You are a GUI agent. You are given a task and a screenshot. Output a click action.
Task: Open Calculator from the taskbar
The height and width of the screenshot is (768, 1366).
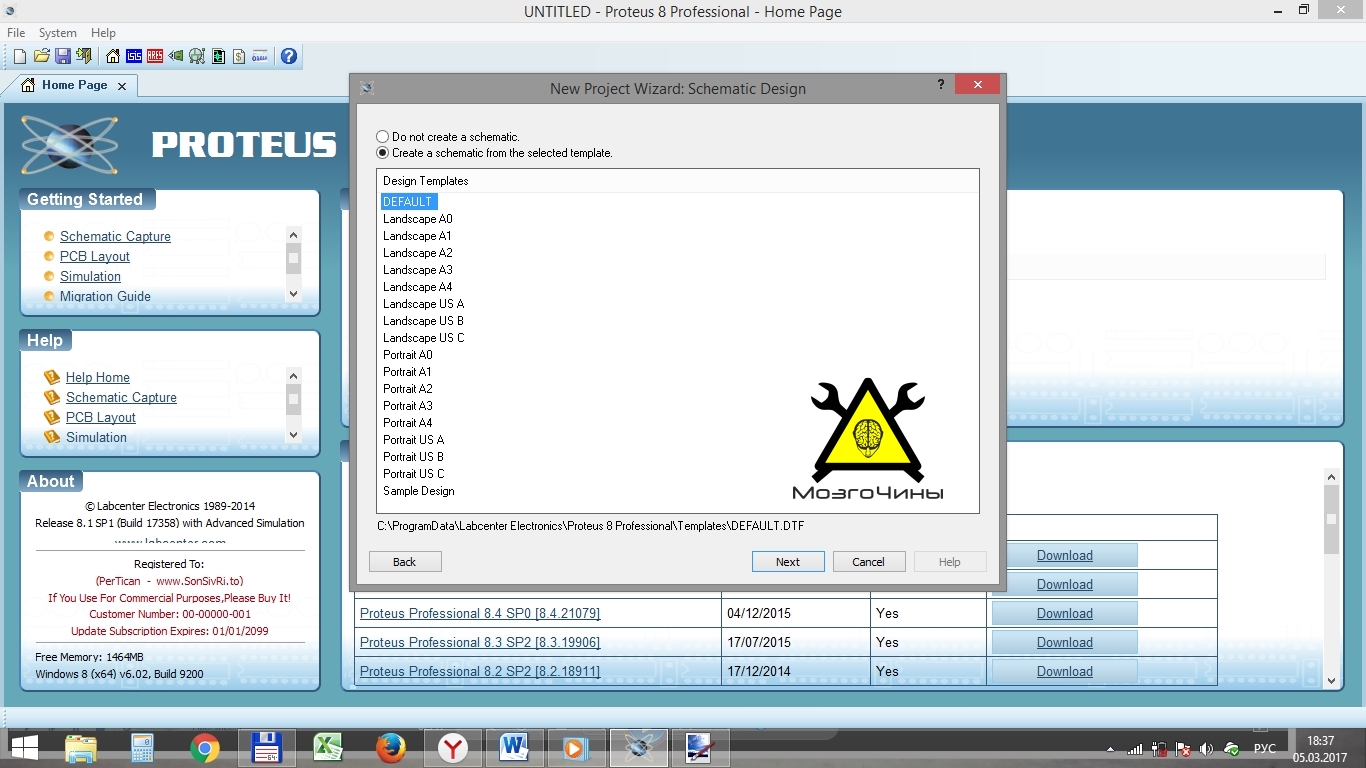coord(142,747)
